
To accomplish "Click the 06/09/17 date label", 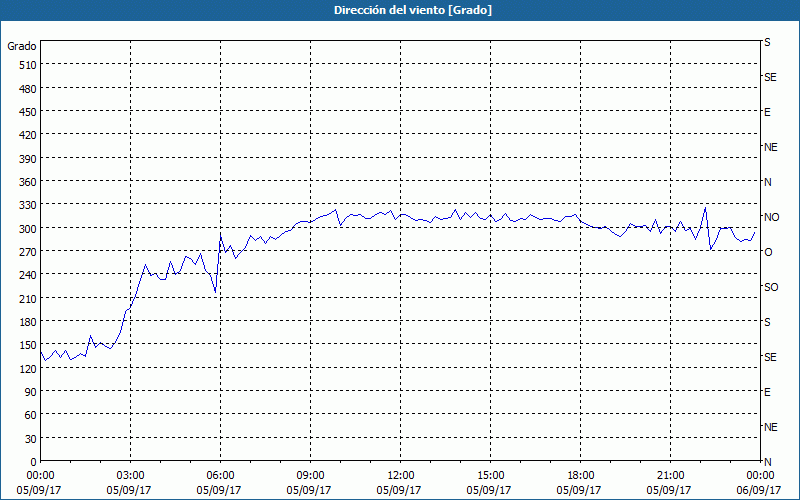I will (x=759, y=490).
